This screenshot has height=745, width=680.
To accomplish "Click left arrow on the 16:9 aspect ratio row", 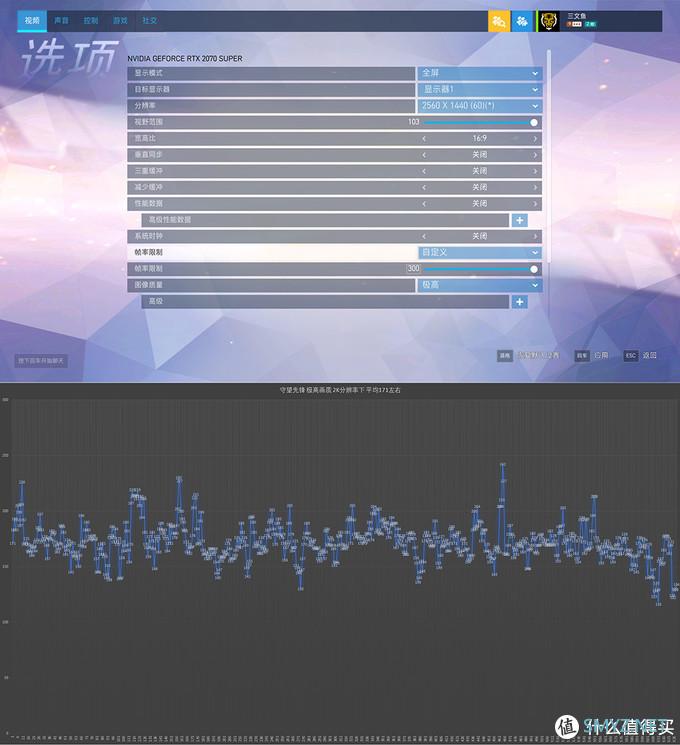I will tap(424, 139).
